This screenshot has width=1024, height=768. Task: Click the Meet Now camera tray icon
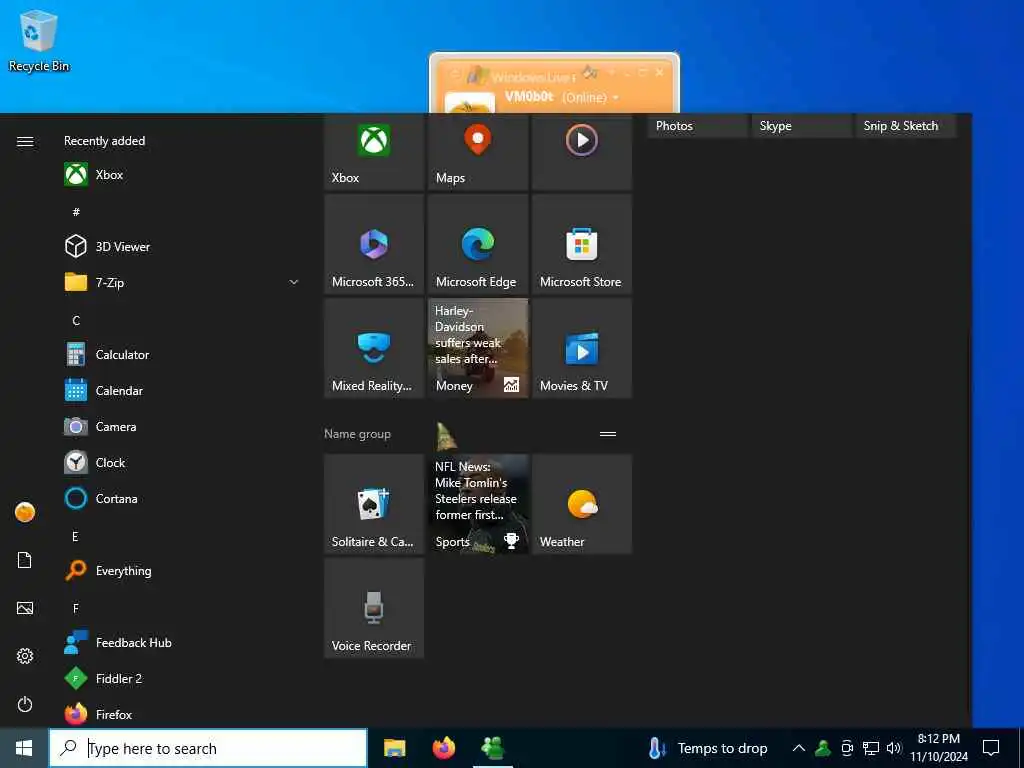[x=847, y=748]
